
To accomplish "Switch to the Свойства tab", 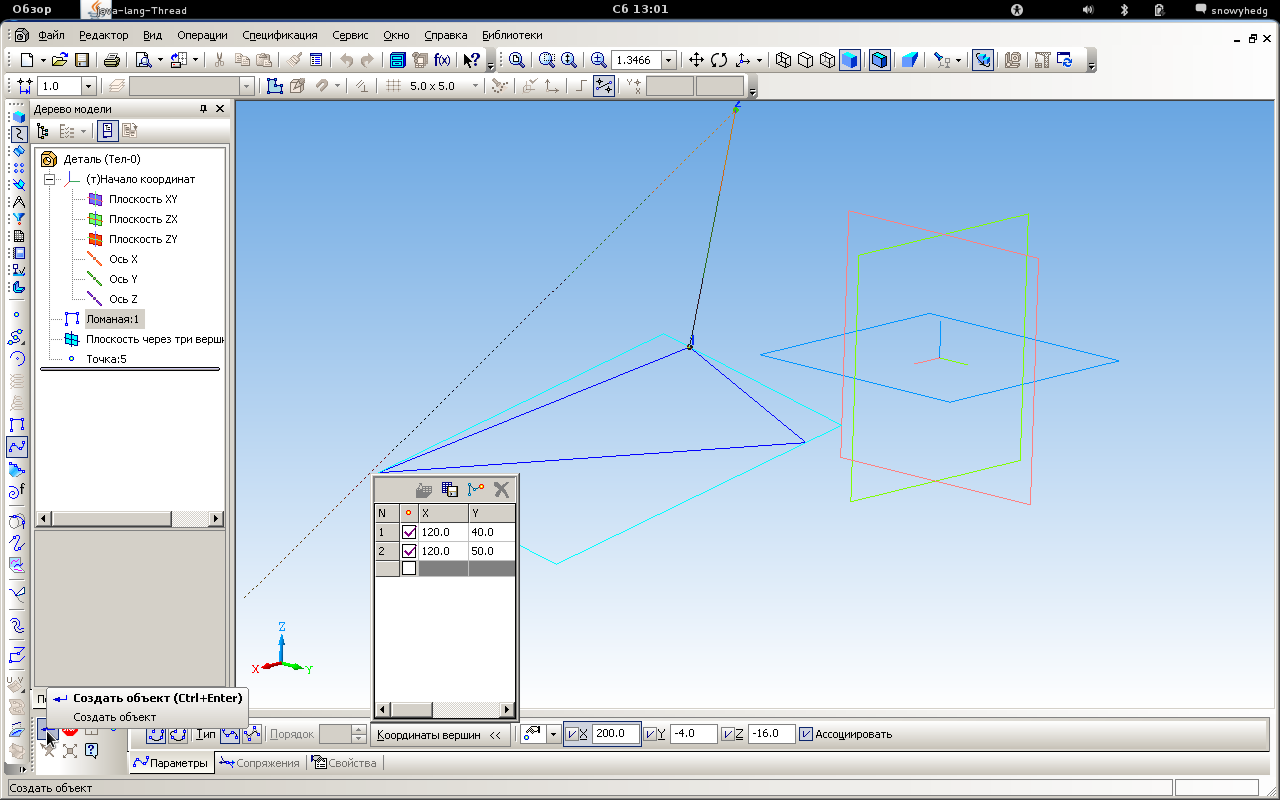I will (345, 763).
